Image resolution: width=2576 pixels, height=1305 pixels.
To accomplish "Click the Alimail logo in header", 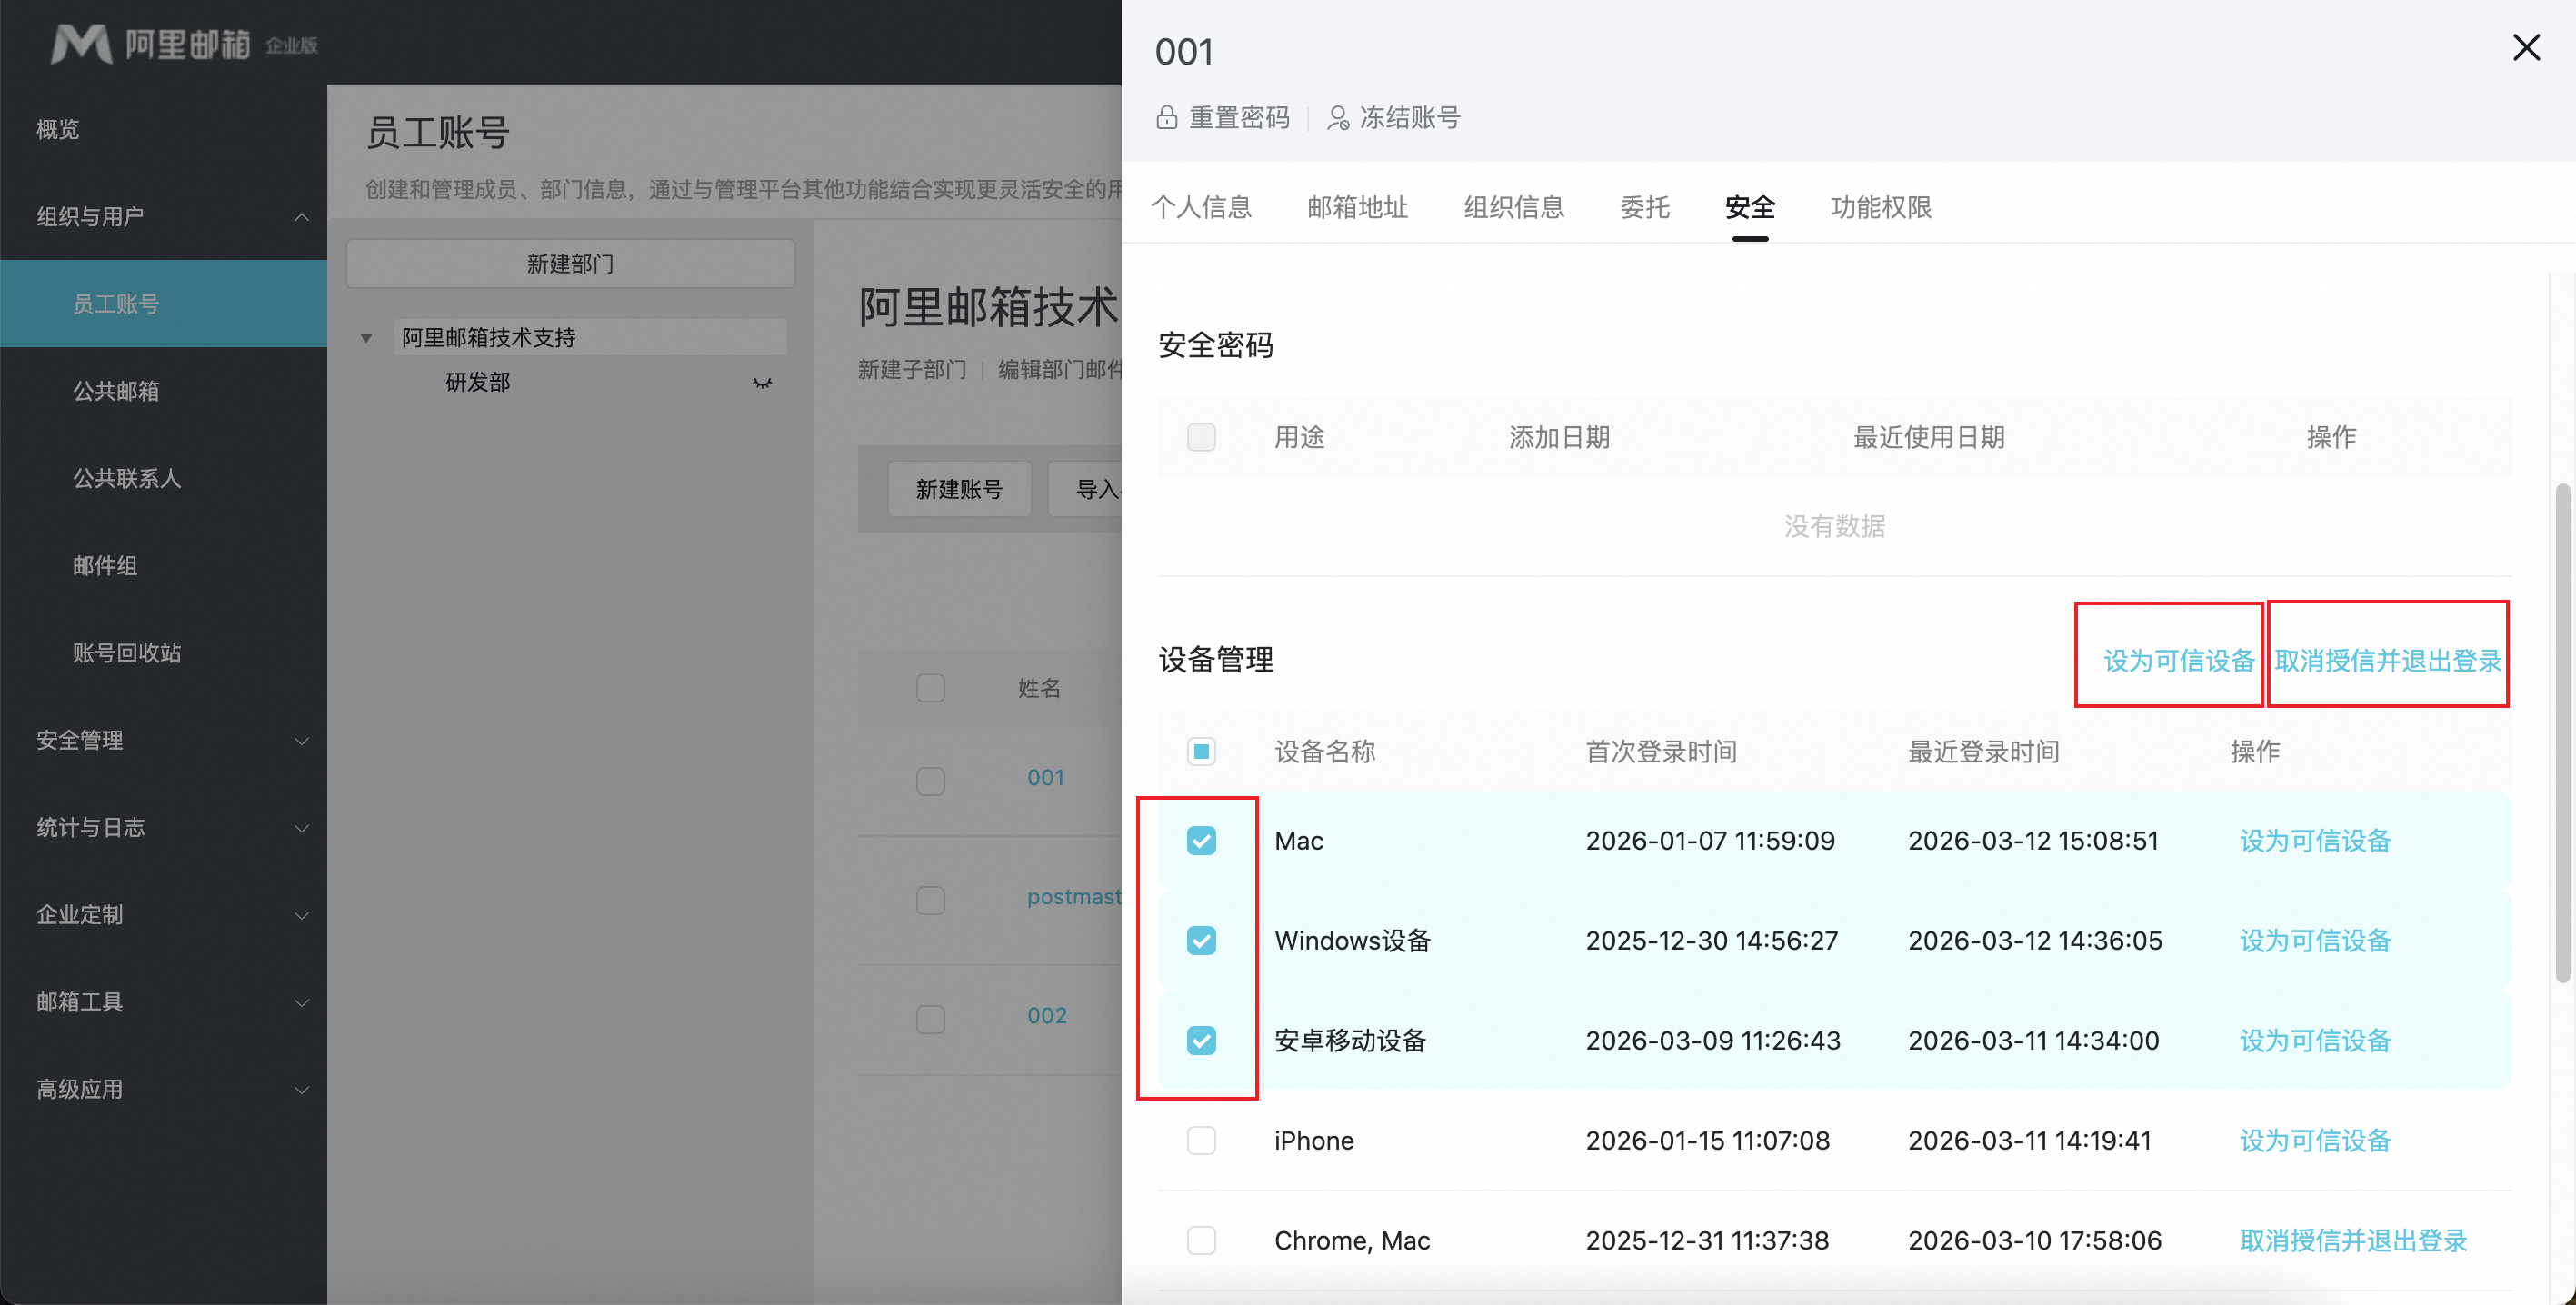I will (x=82, y=44).
